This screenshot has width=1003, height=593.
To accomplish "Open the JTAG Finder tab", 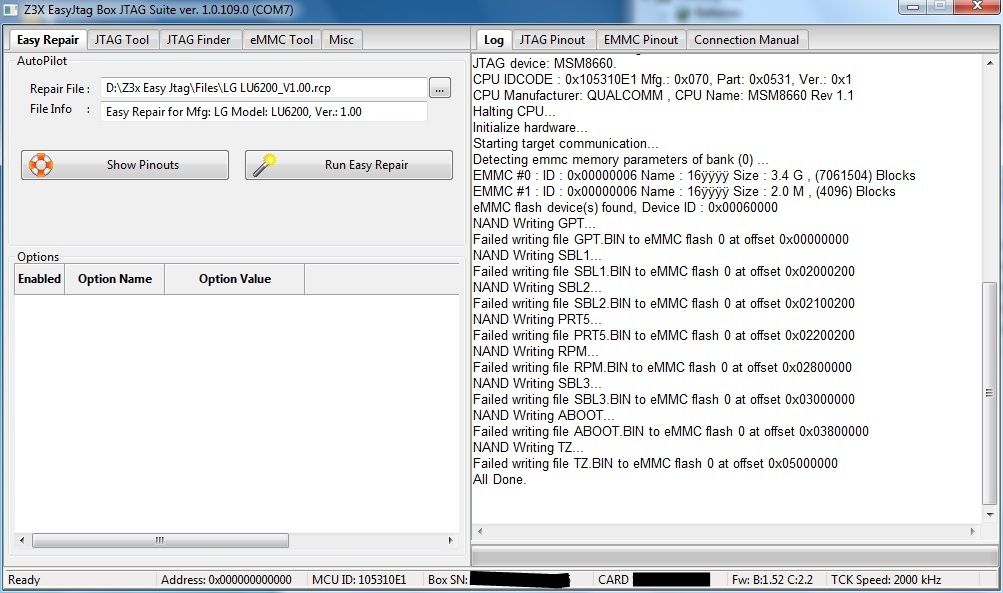I will pos(198,40).
